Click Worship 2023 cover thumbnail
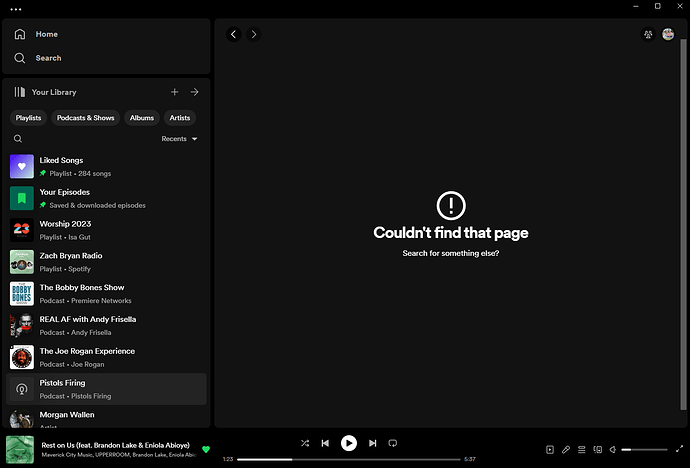Screen dimensions: 690x468 (x=22, y=230)
